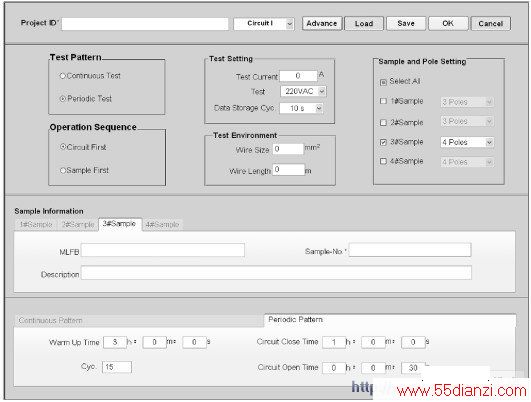The height and width of the screenshot is (402, 531).
Task: Switch to the 4#Sample information tab
Action: tap(162, 225)
